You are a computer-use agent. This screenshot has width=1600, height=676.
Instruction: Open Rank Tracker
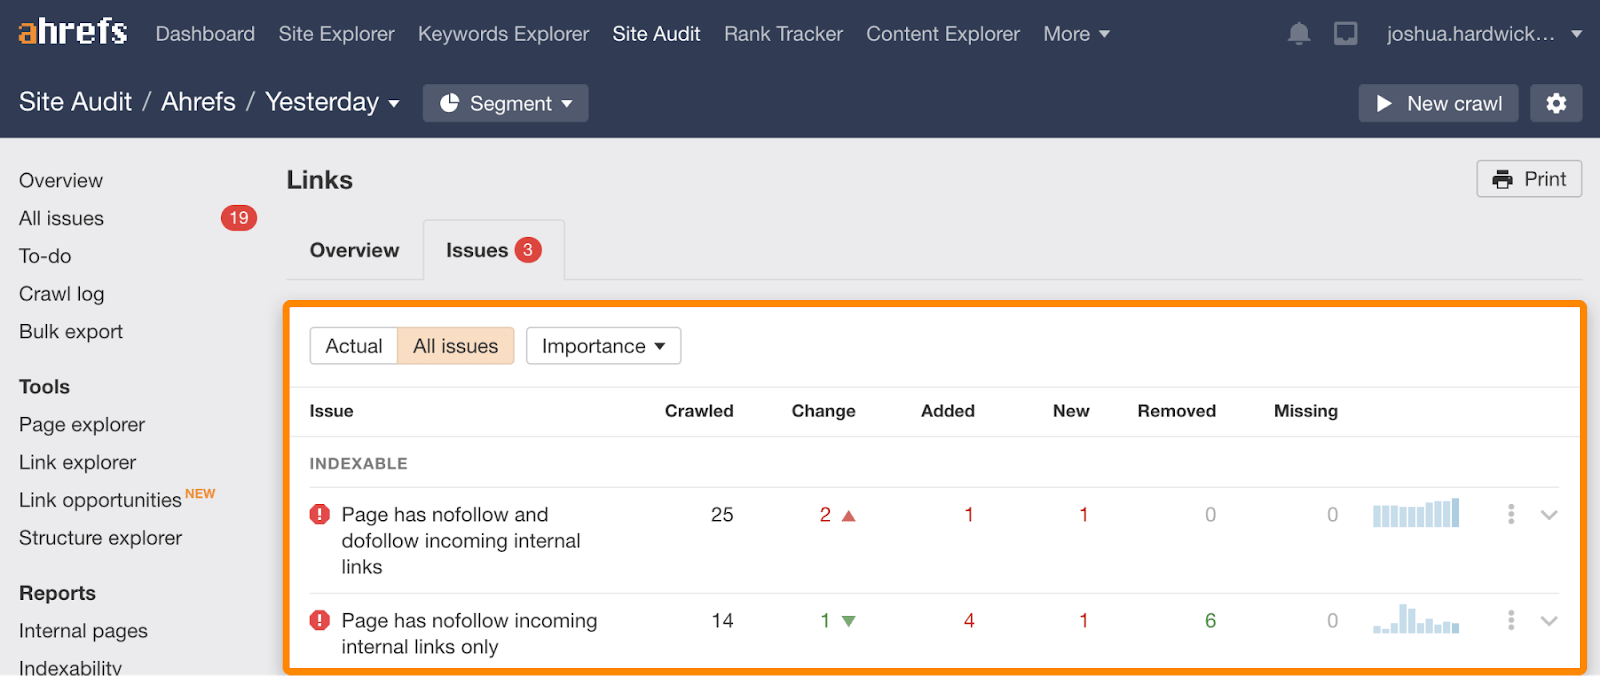pyautogui.click(x=783, y=34)
